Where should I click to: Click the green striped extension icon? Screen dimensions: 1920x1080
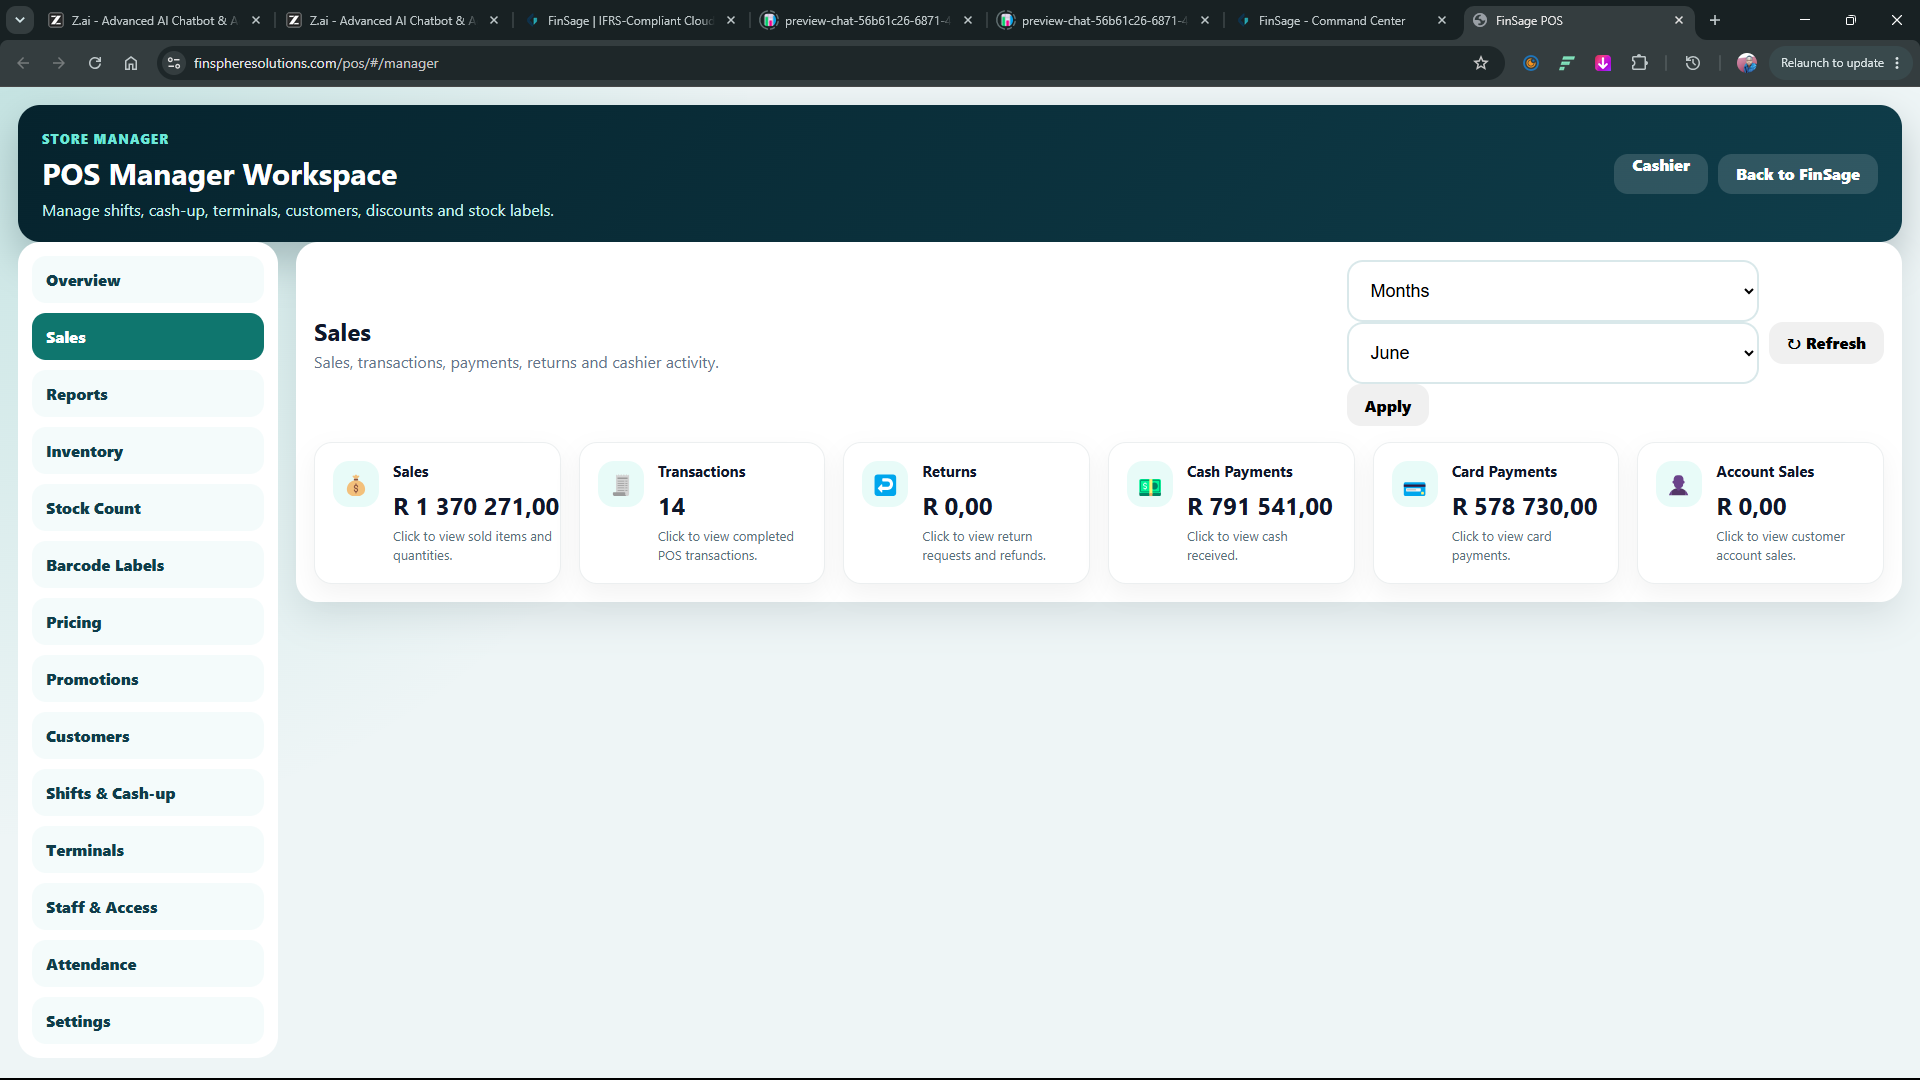tap(1567, 63)
